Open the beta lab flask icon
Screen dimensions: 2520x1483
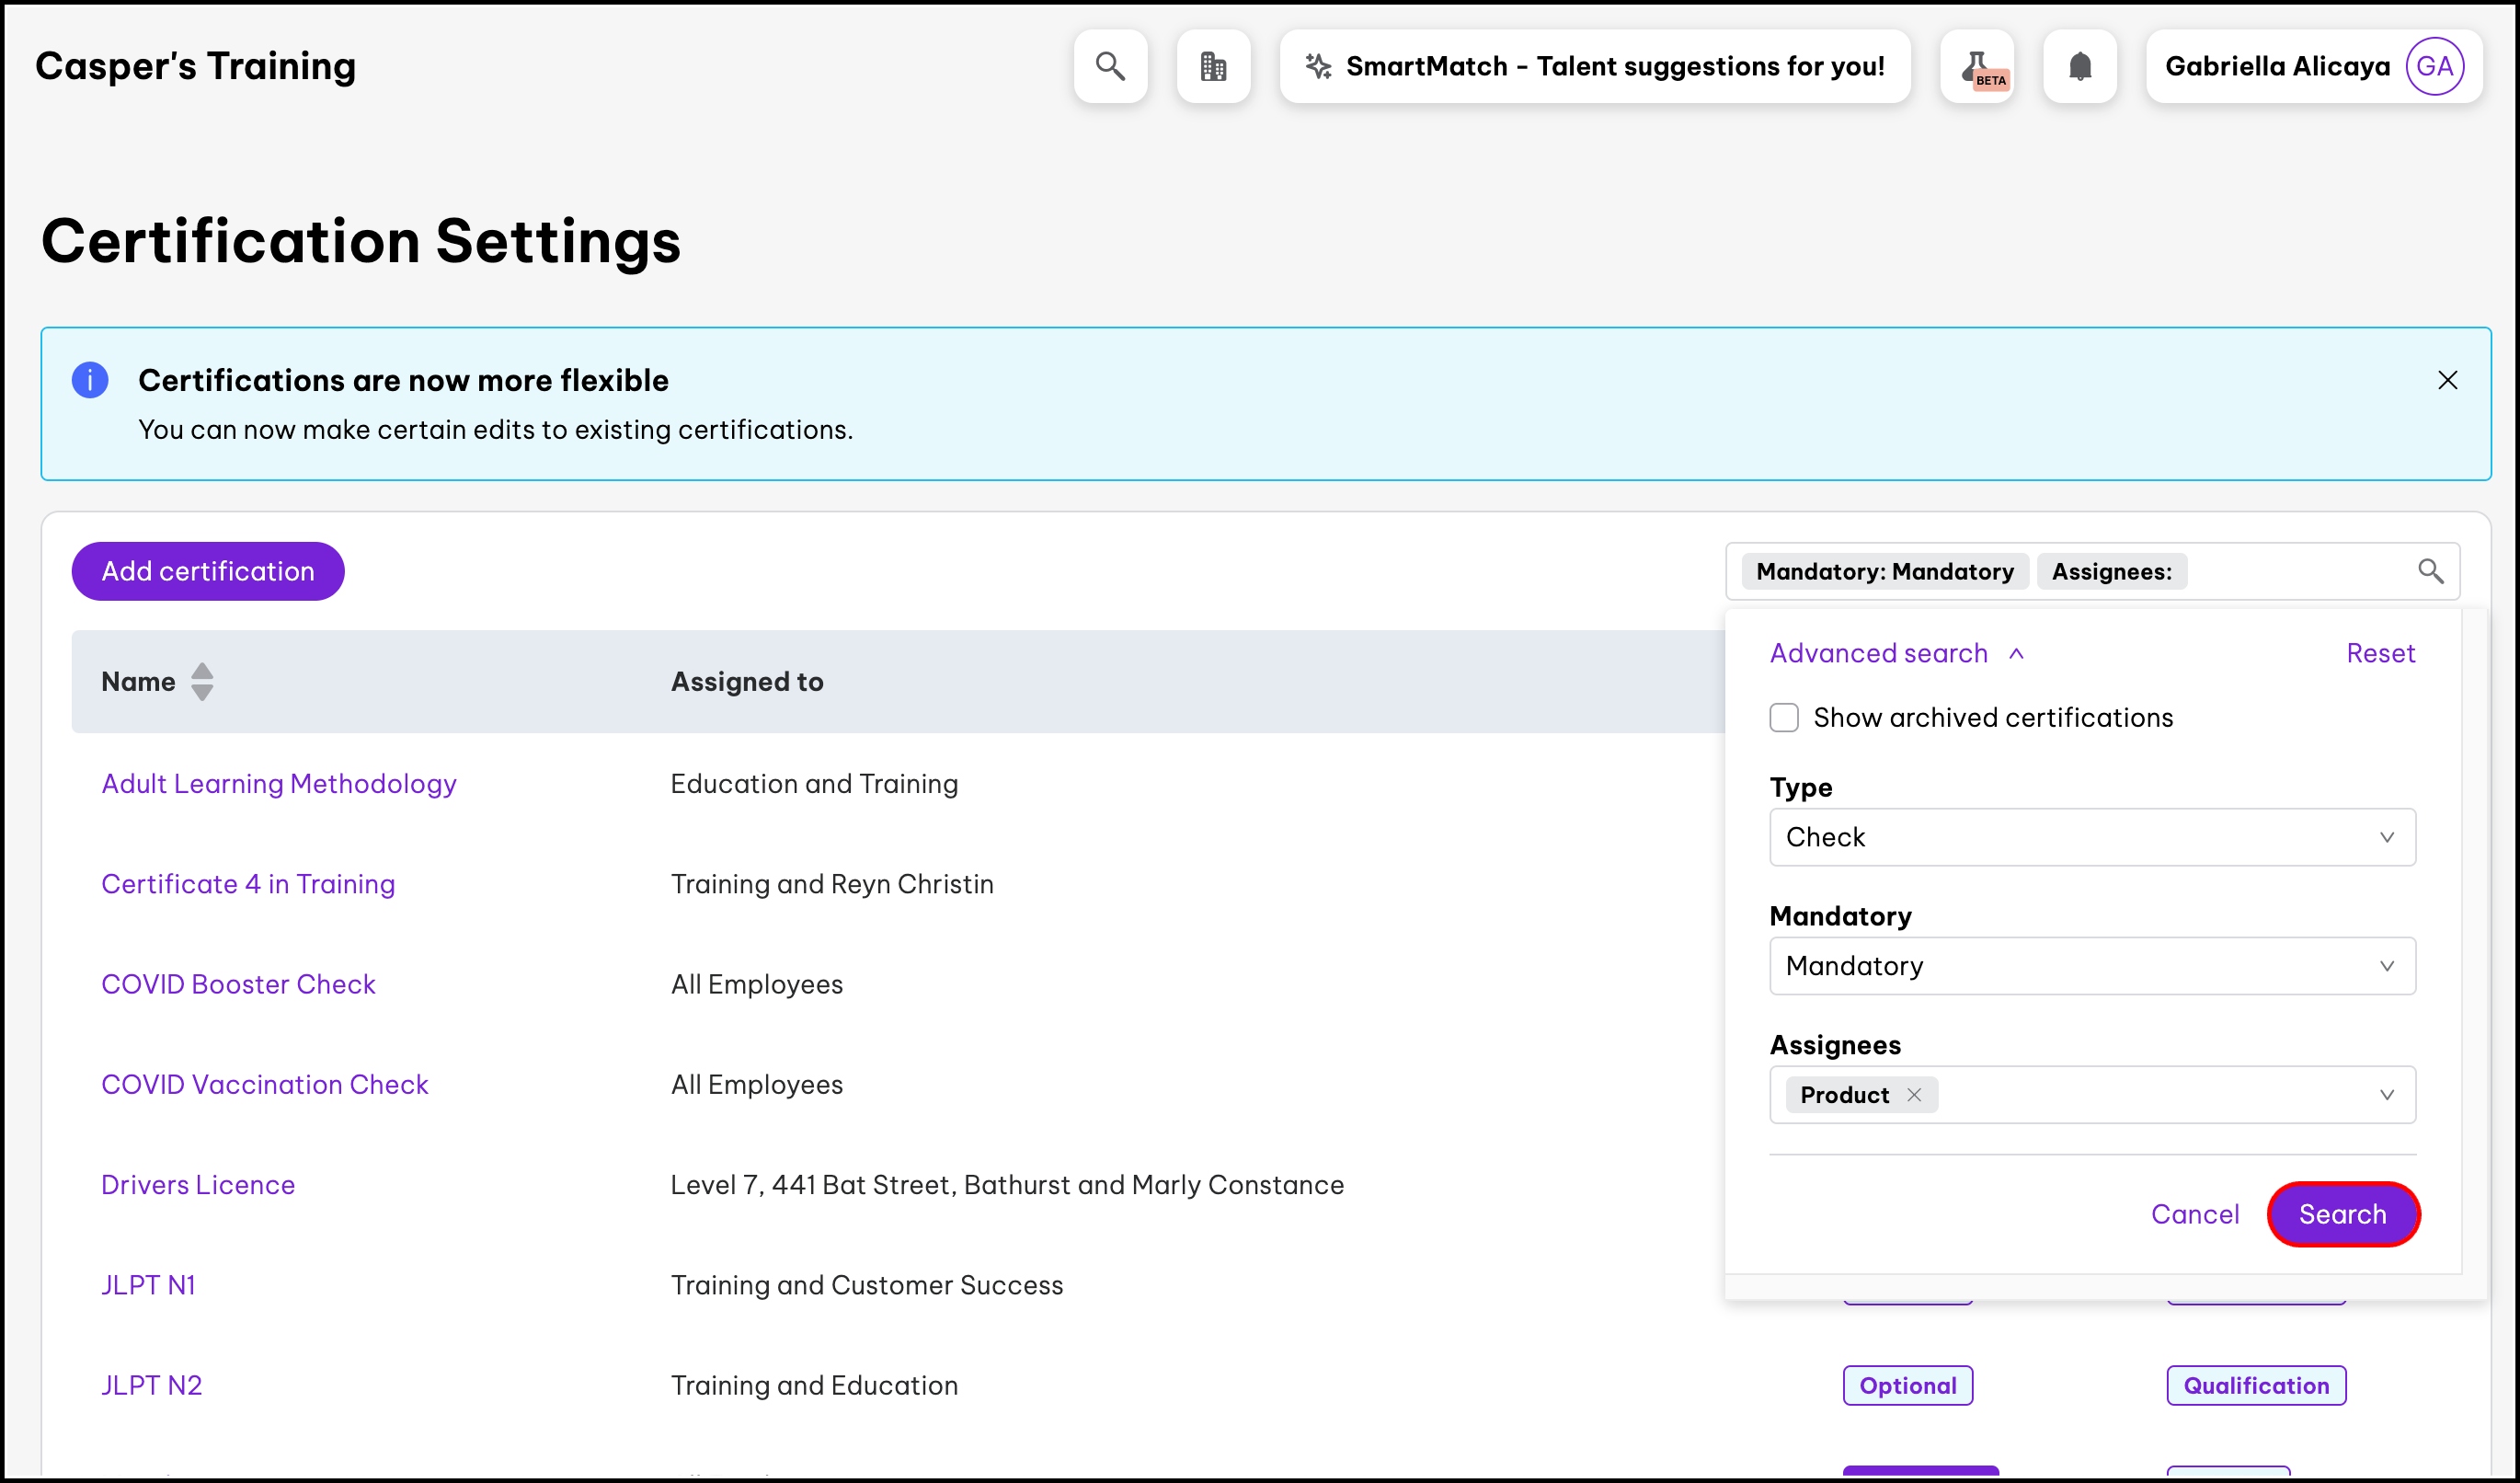tap(1977, 66)
